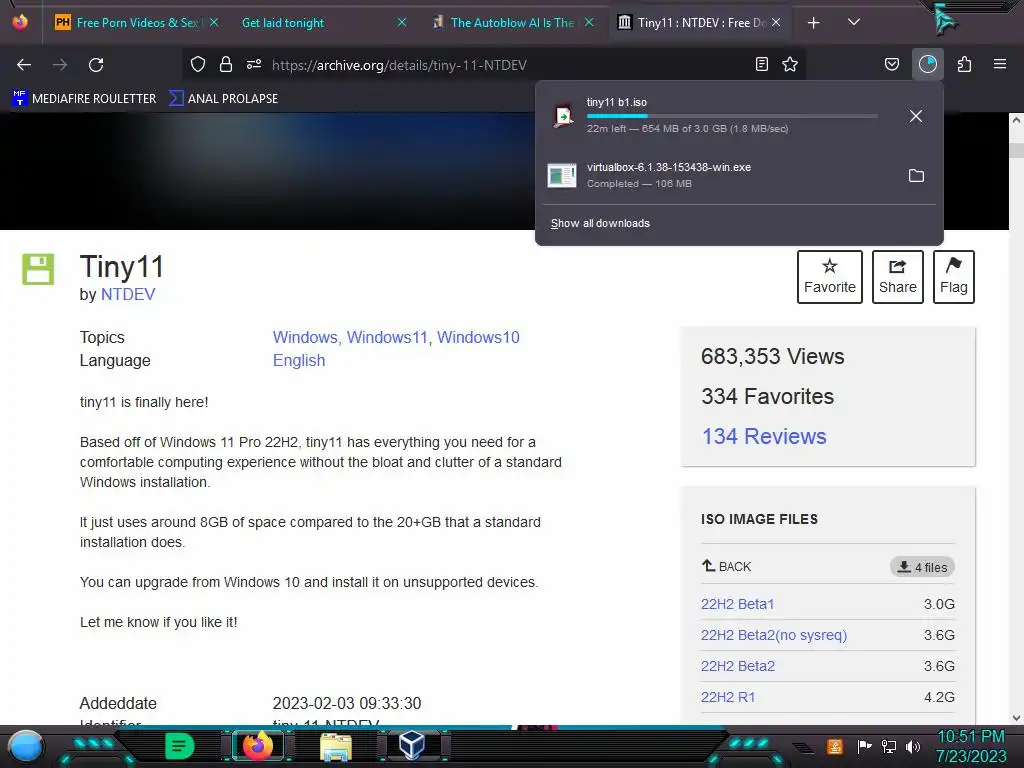Bookmark this page with the star icon
Viewport: 1024px width, 768px height.
tap(790, 64)
